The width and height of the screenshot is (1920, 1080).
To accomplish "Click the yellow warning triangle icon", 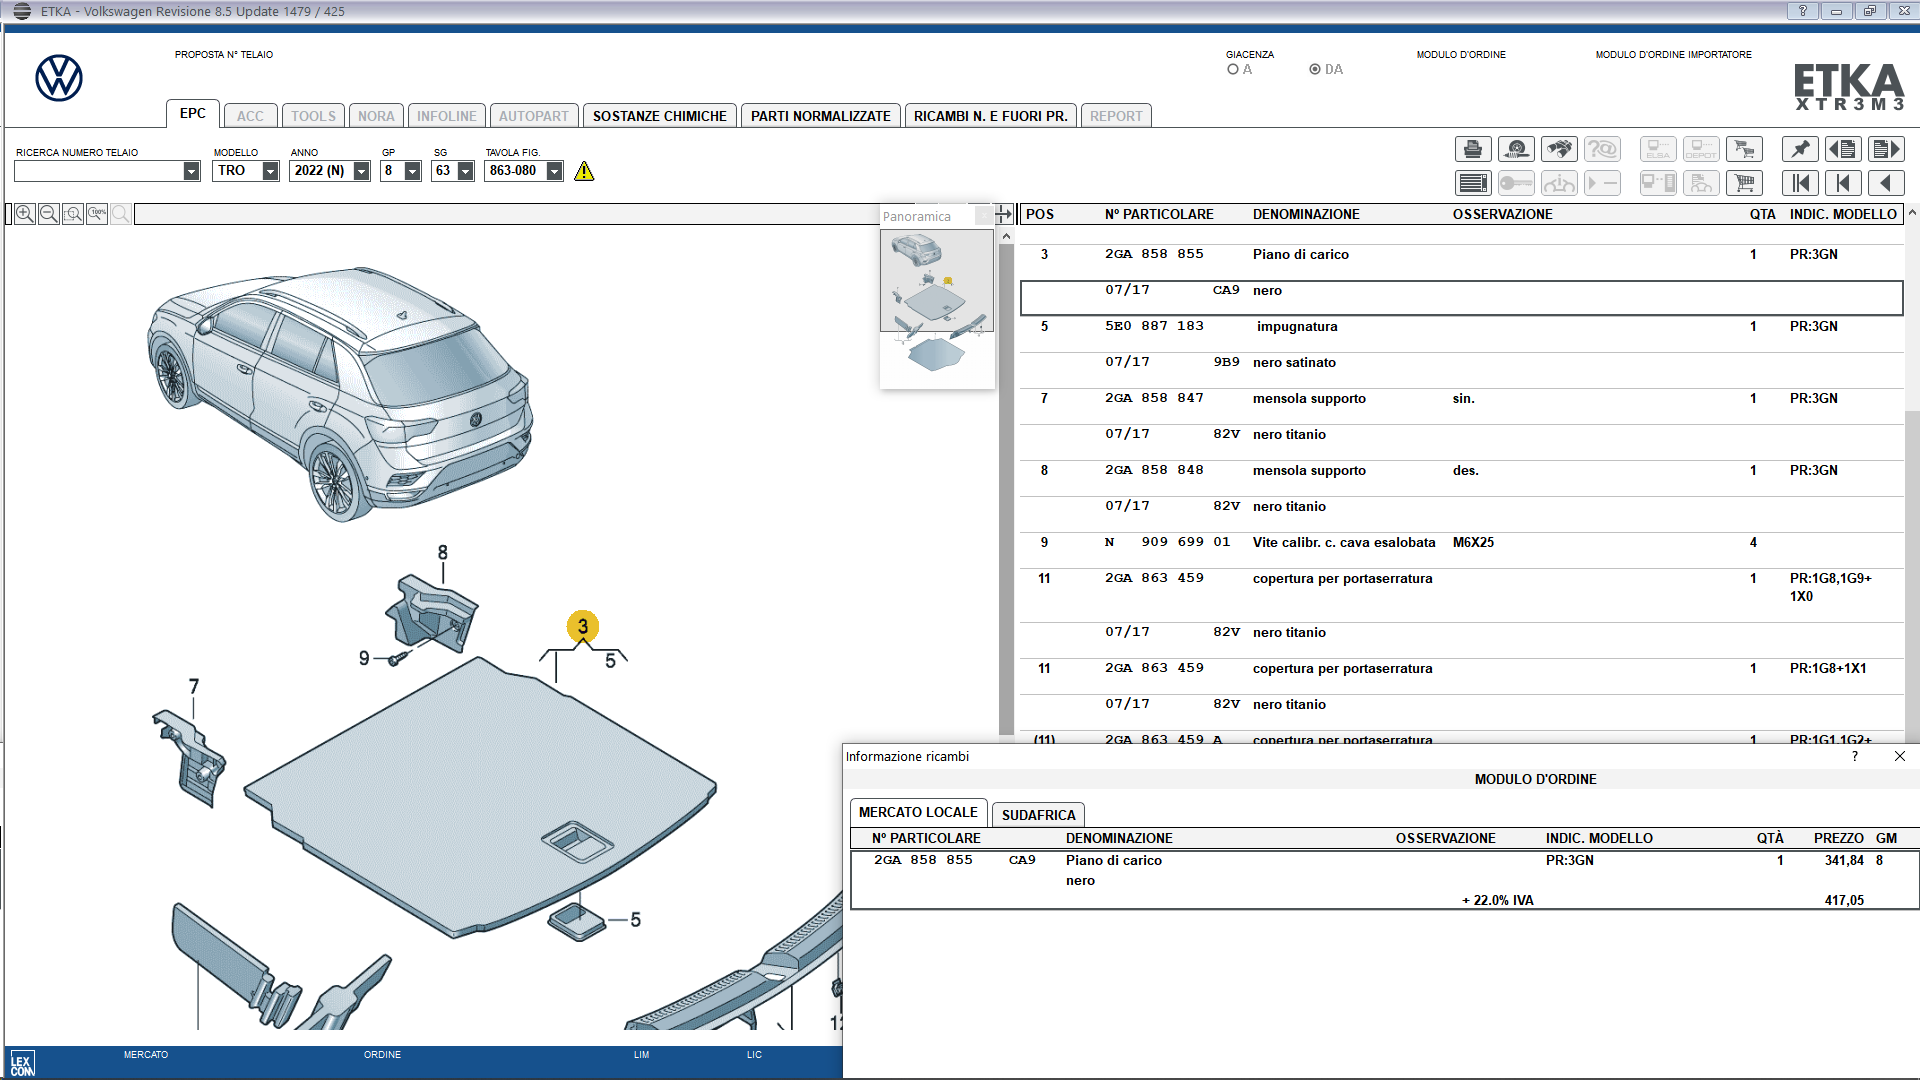I will click(x=584, y=171).
